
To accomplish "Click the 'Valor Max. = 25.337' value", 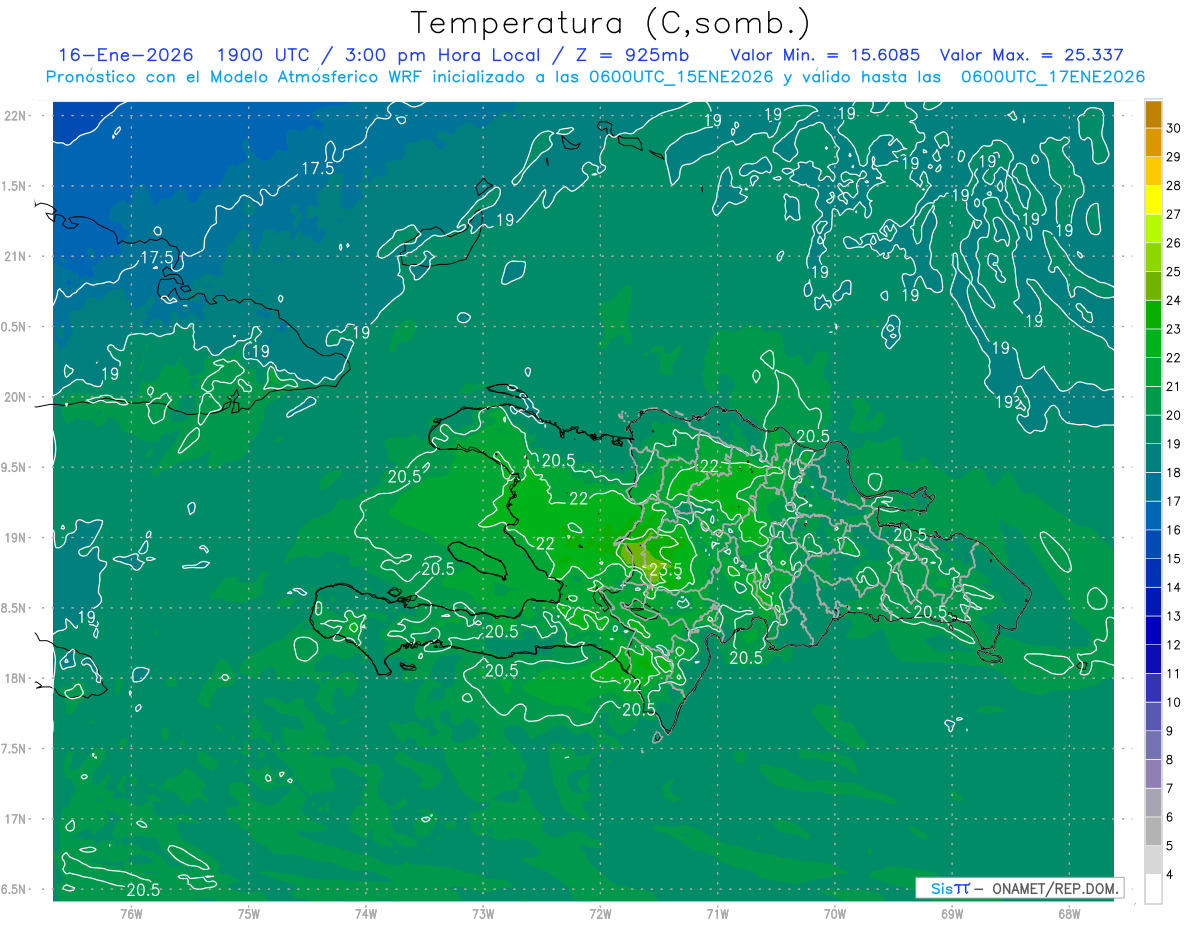I will [x=1032, y=55].
